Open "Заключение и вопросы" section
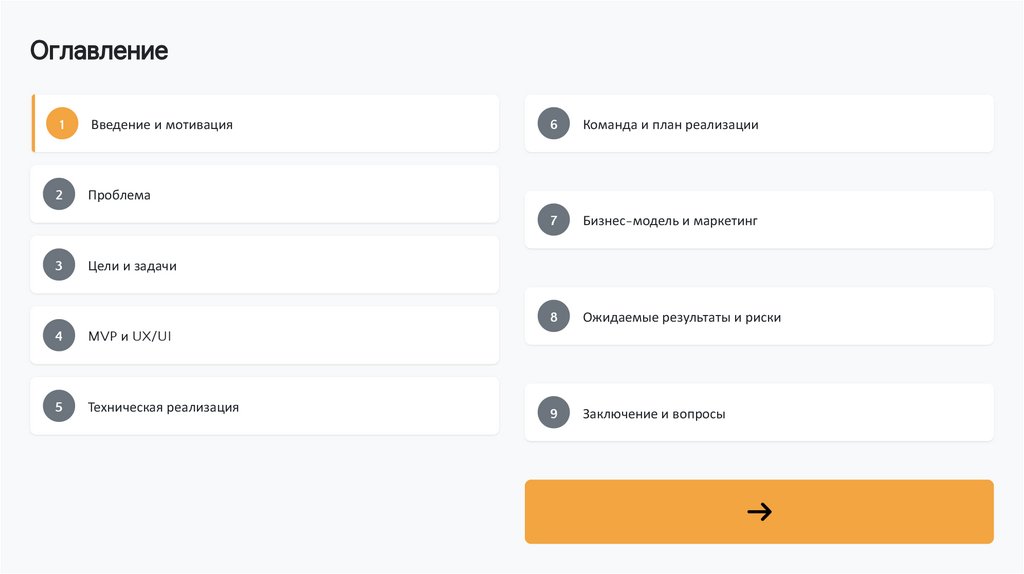 (654, 413)
